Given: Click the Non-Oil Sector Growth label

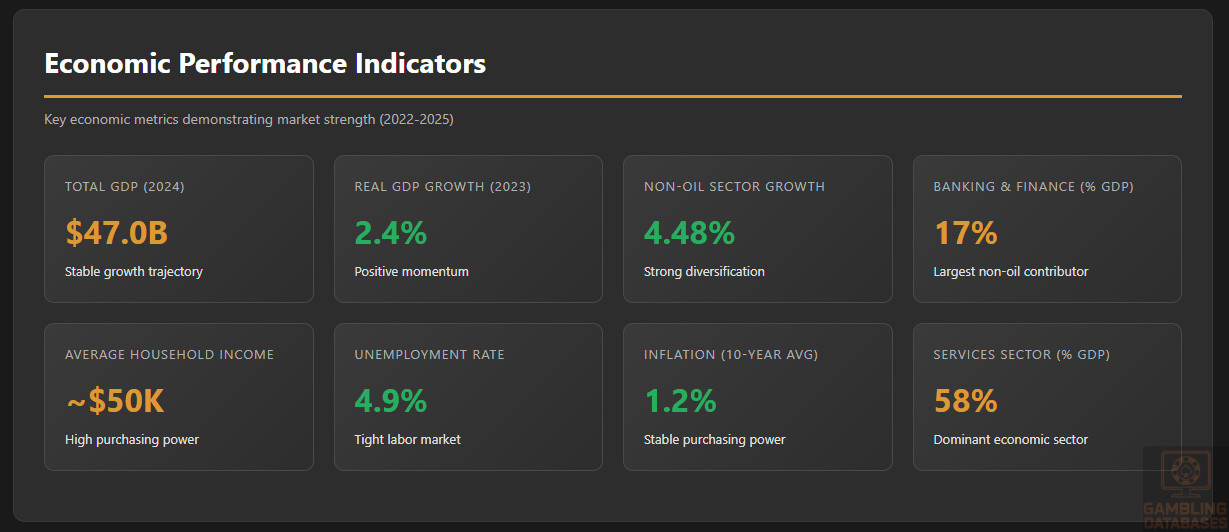Looking at the screenshot, I should pyautogui.click(x=734, y=187).
